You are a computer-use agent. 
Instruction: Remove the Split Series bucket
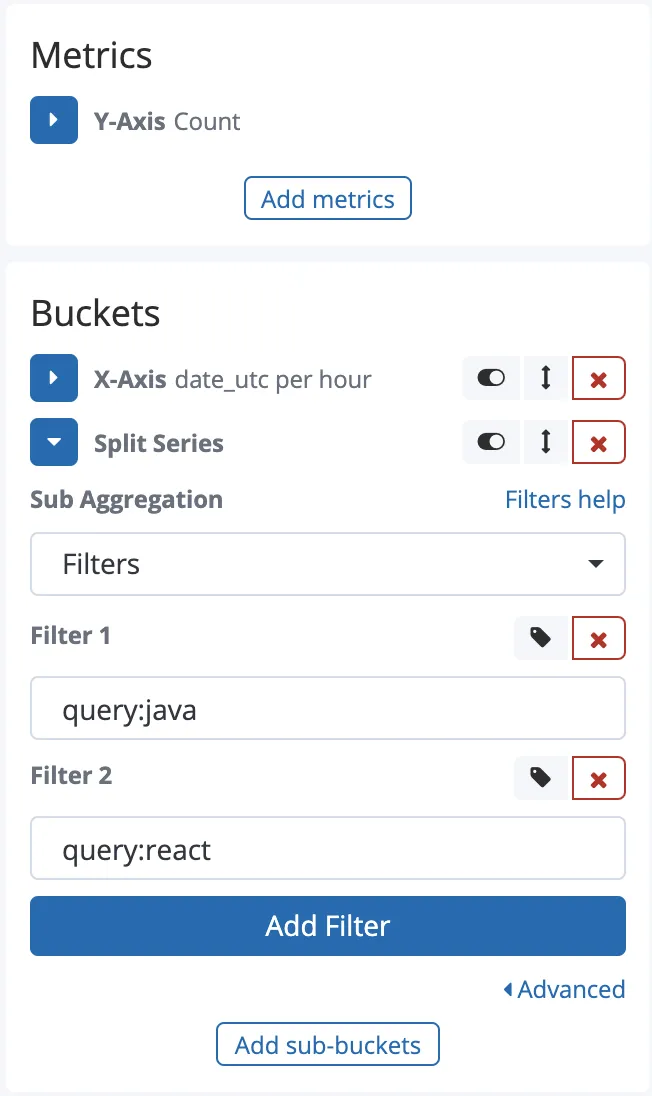click(598, 443)
